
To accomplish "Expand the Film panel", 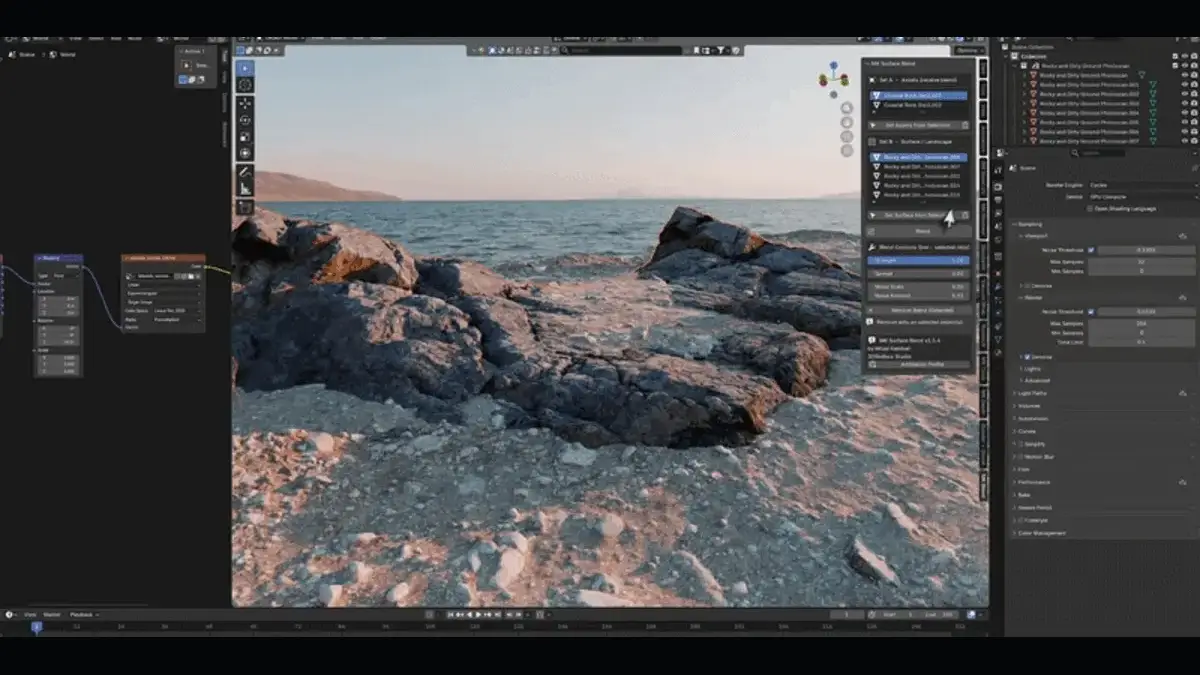I will click(x=1022, y=469).
